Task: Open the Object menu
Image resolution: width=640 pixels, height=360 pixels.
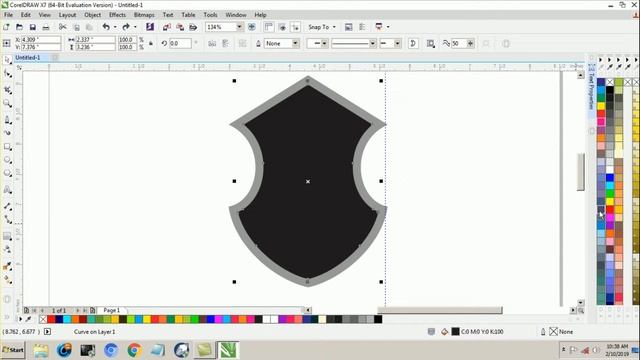Action: [x=92, y=15]
